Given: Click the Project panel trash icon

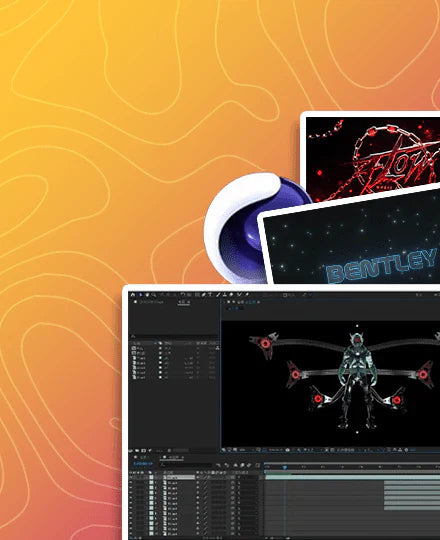Looking at the screenshot, I should 169,450.
